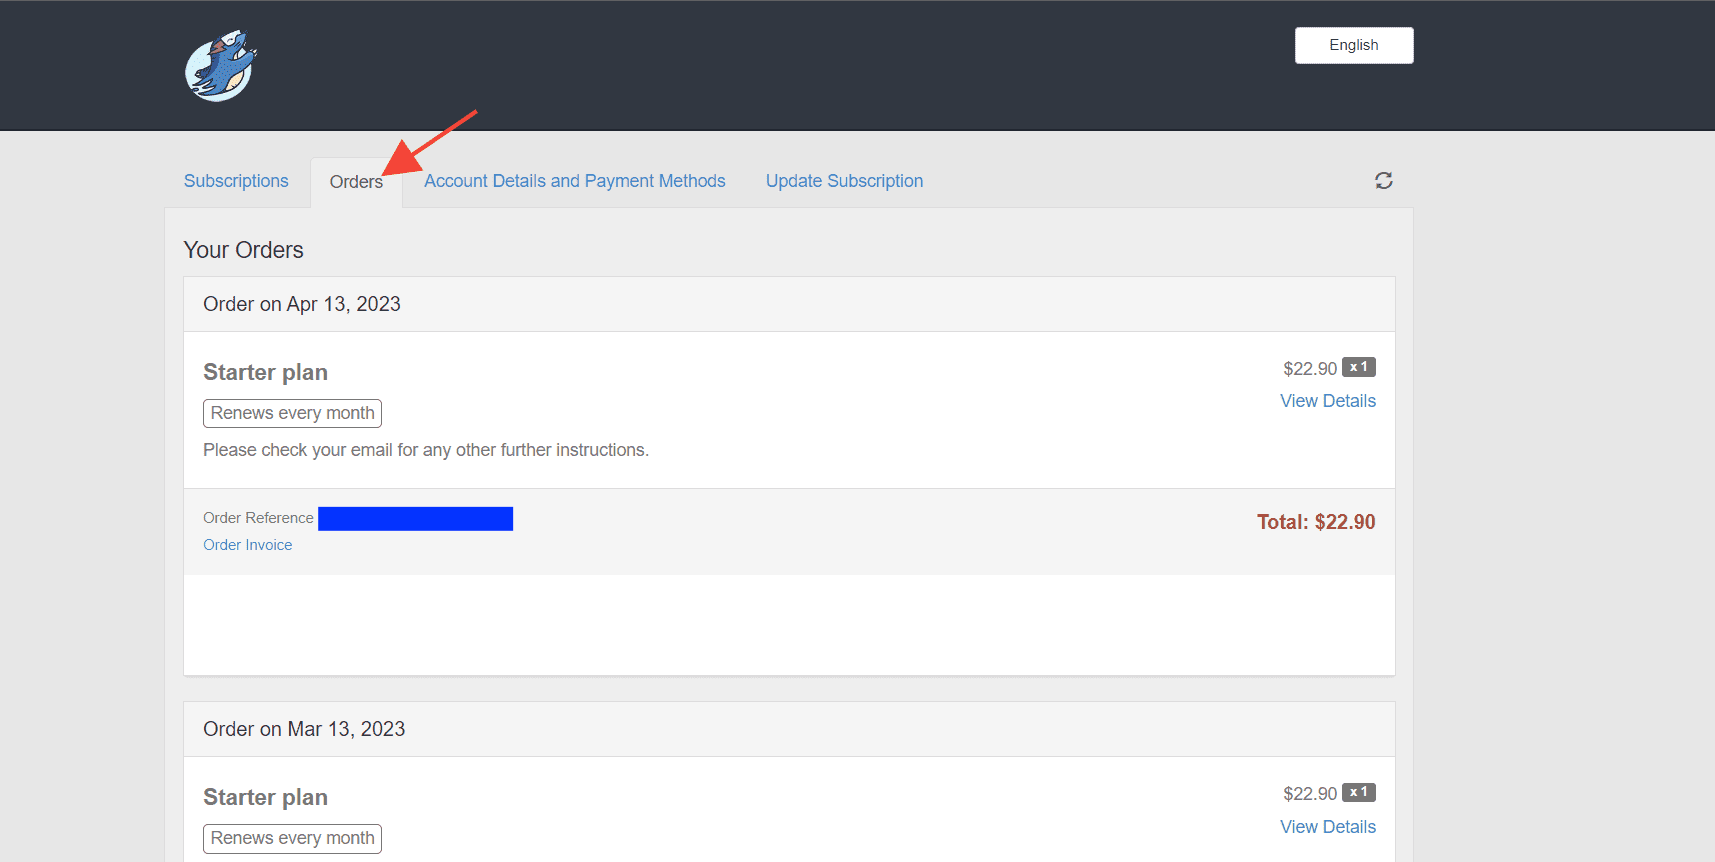Image resolution: width=1715 pixels, height=862 pixels.
Task: Click the April order's Renews every month badge
Action: click(292, 413)
